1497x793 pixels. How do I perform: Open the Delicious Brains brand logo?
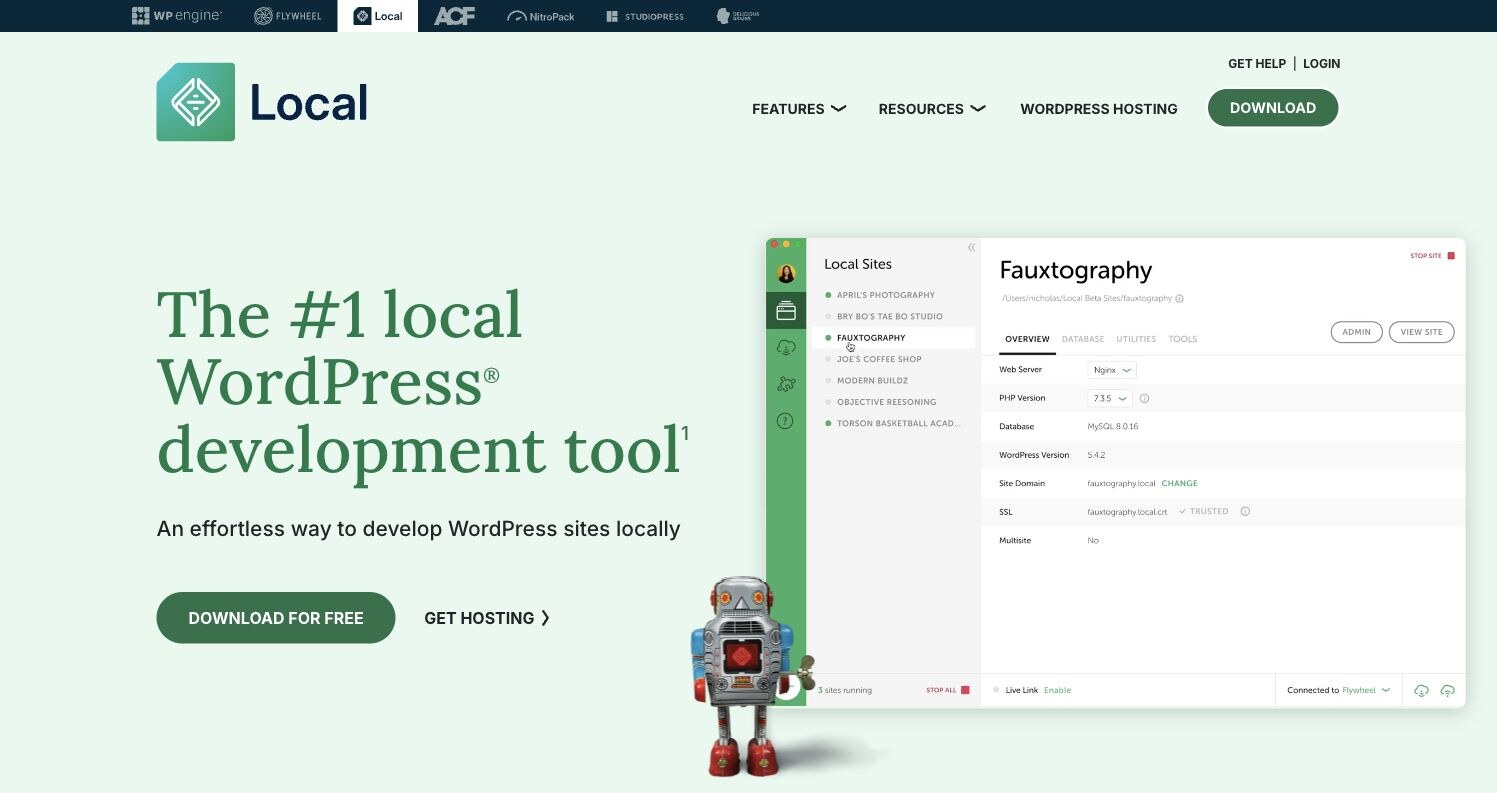point(738,16)
